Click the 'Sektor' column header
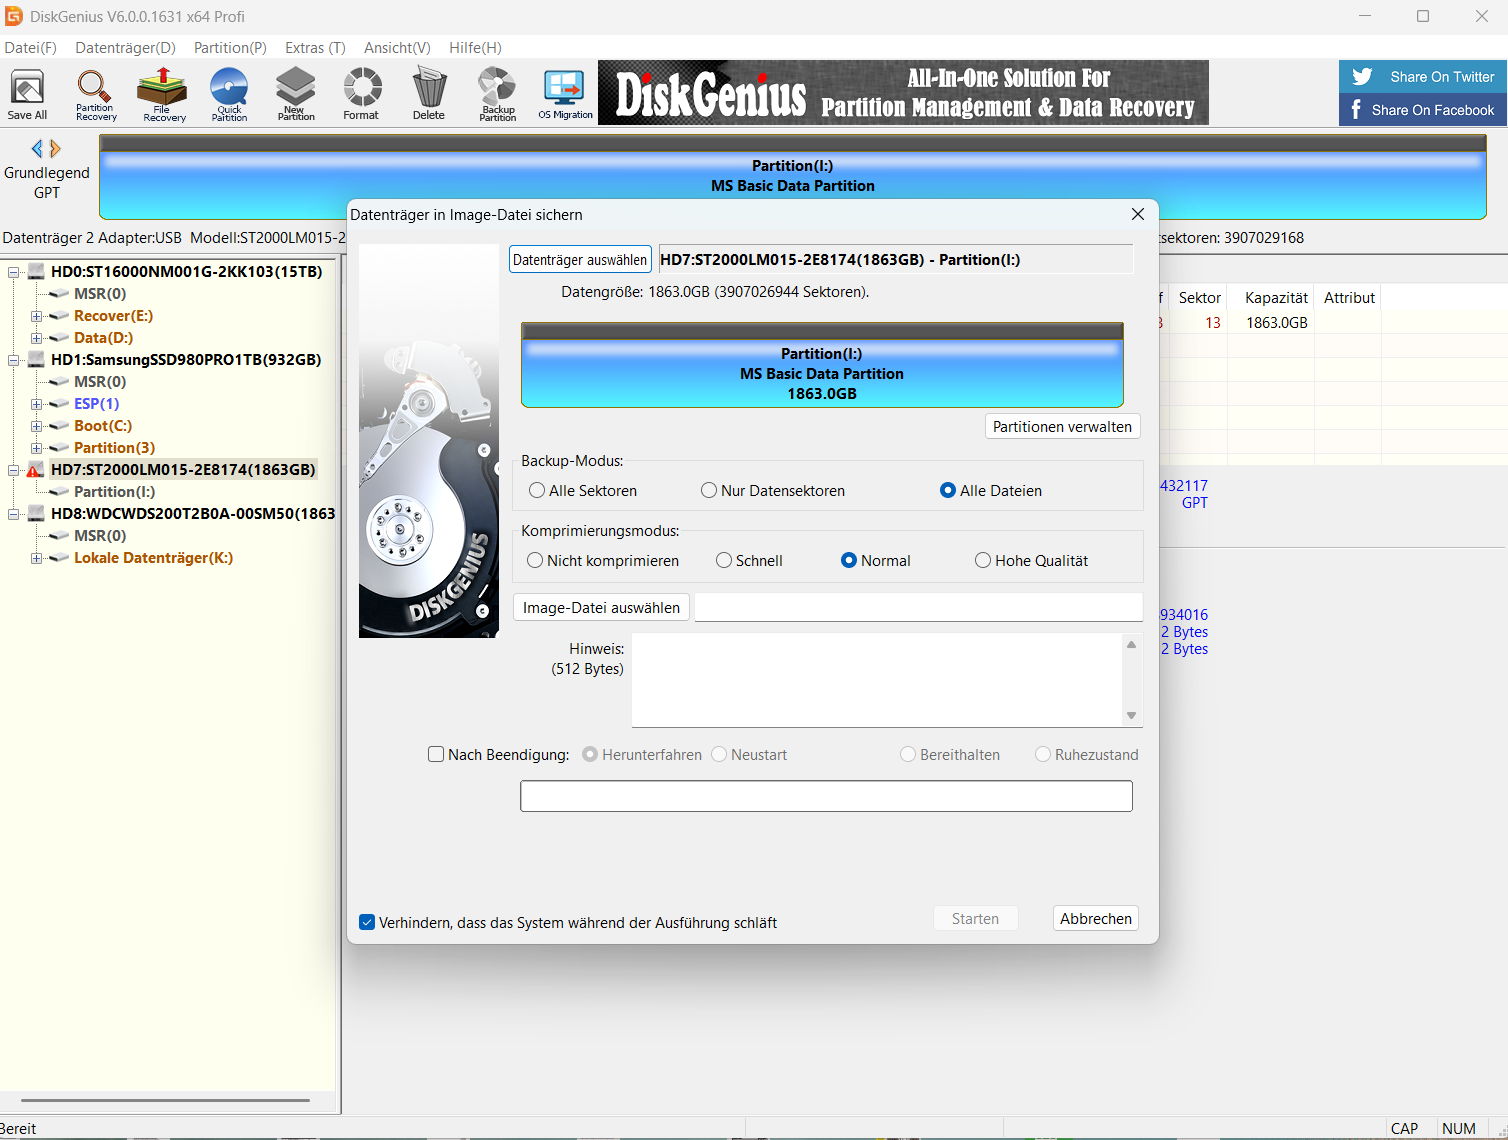 pos(1199,298)
